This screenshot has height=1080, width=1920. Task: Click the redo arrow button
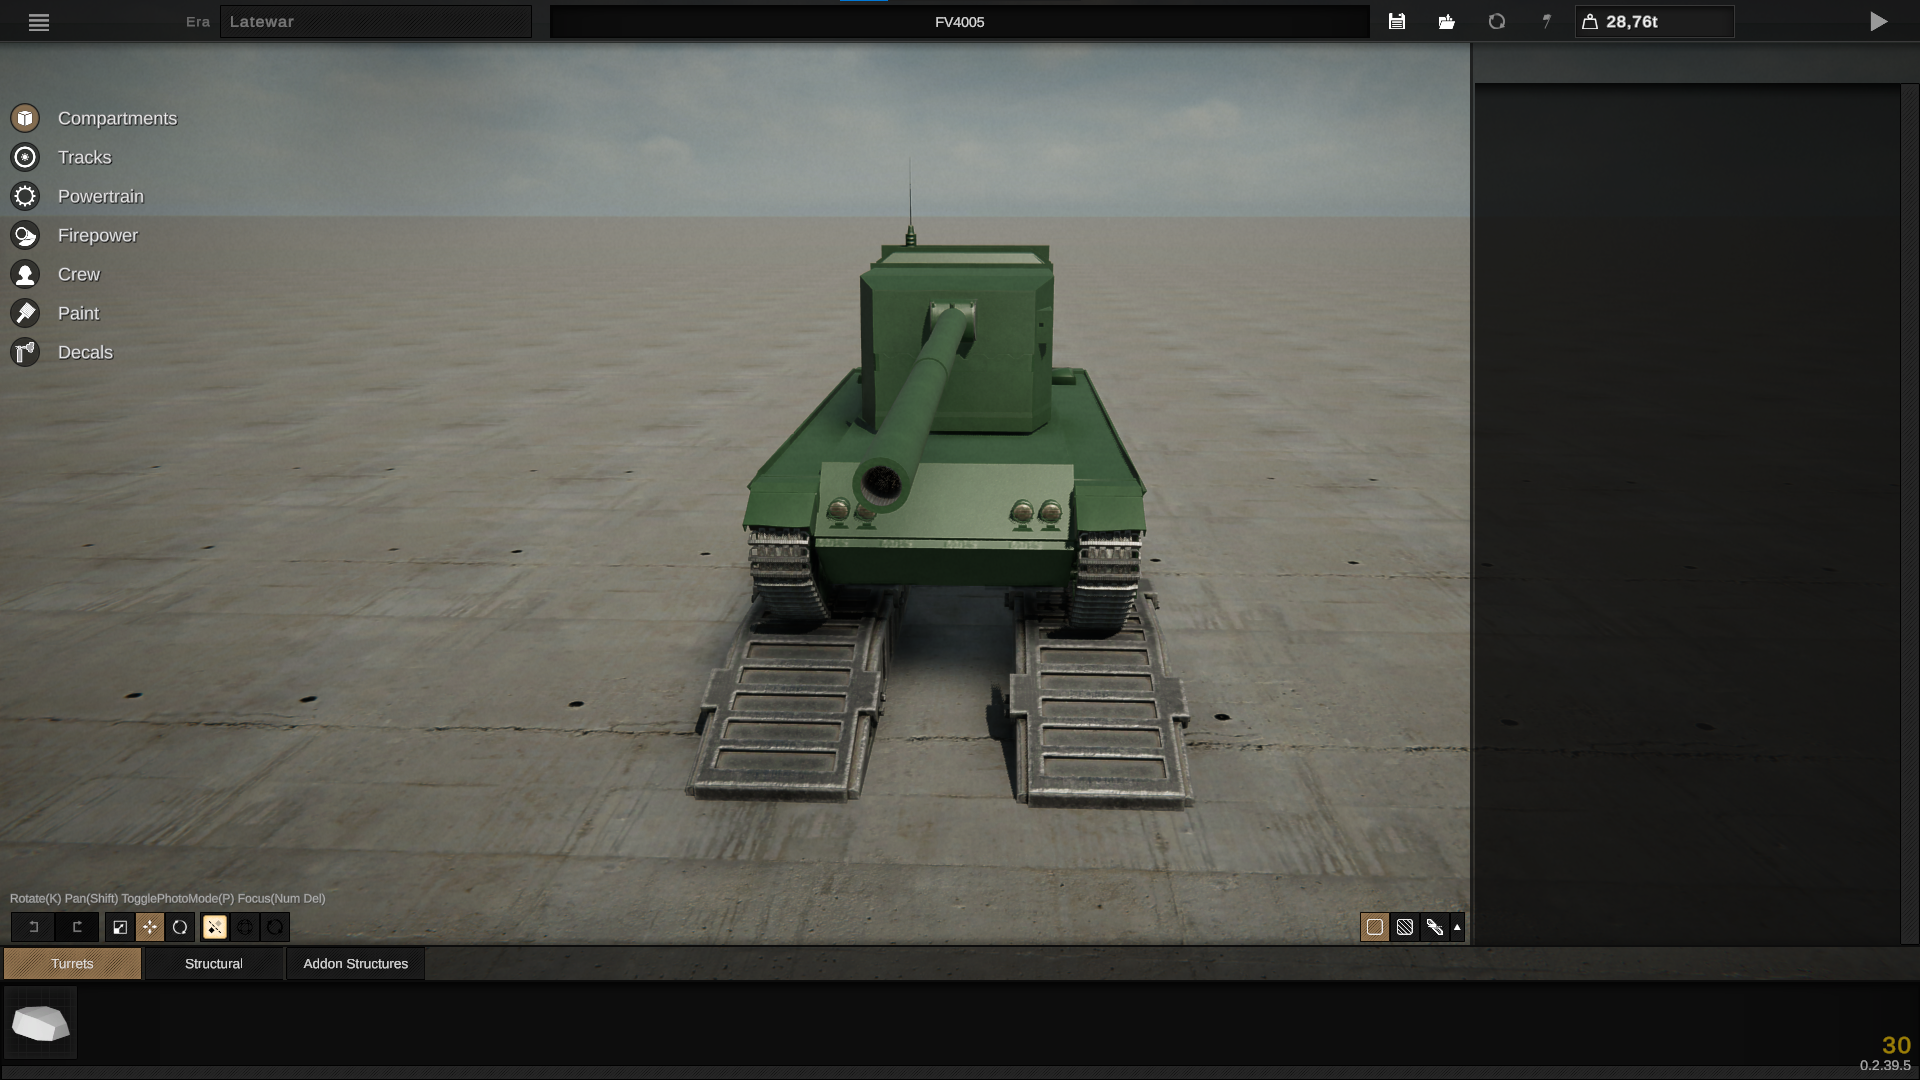[x=77, y=927]
